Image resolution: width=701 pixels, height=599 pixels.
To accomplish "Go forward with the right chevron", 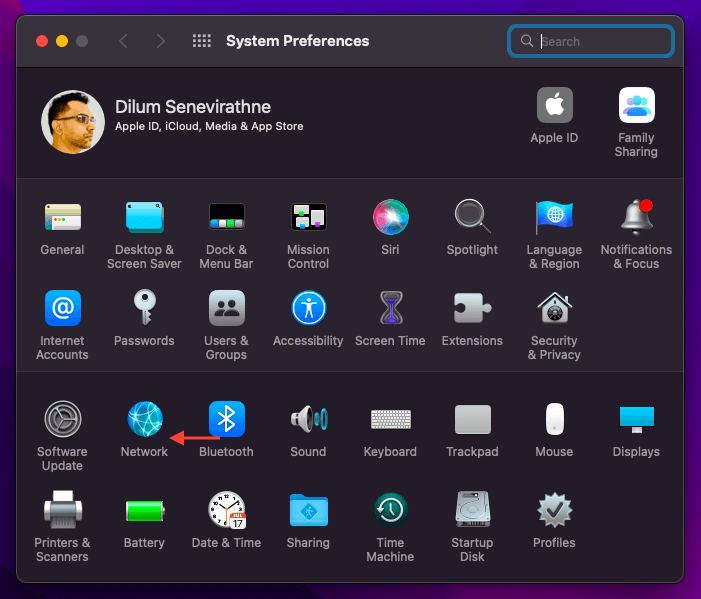I will [x=161, y=41].
